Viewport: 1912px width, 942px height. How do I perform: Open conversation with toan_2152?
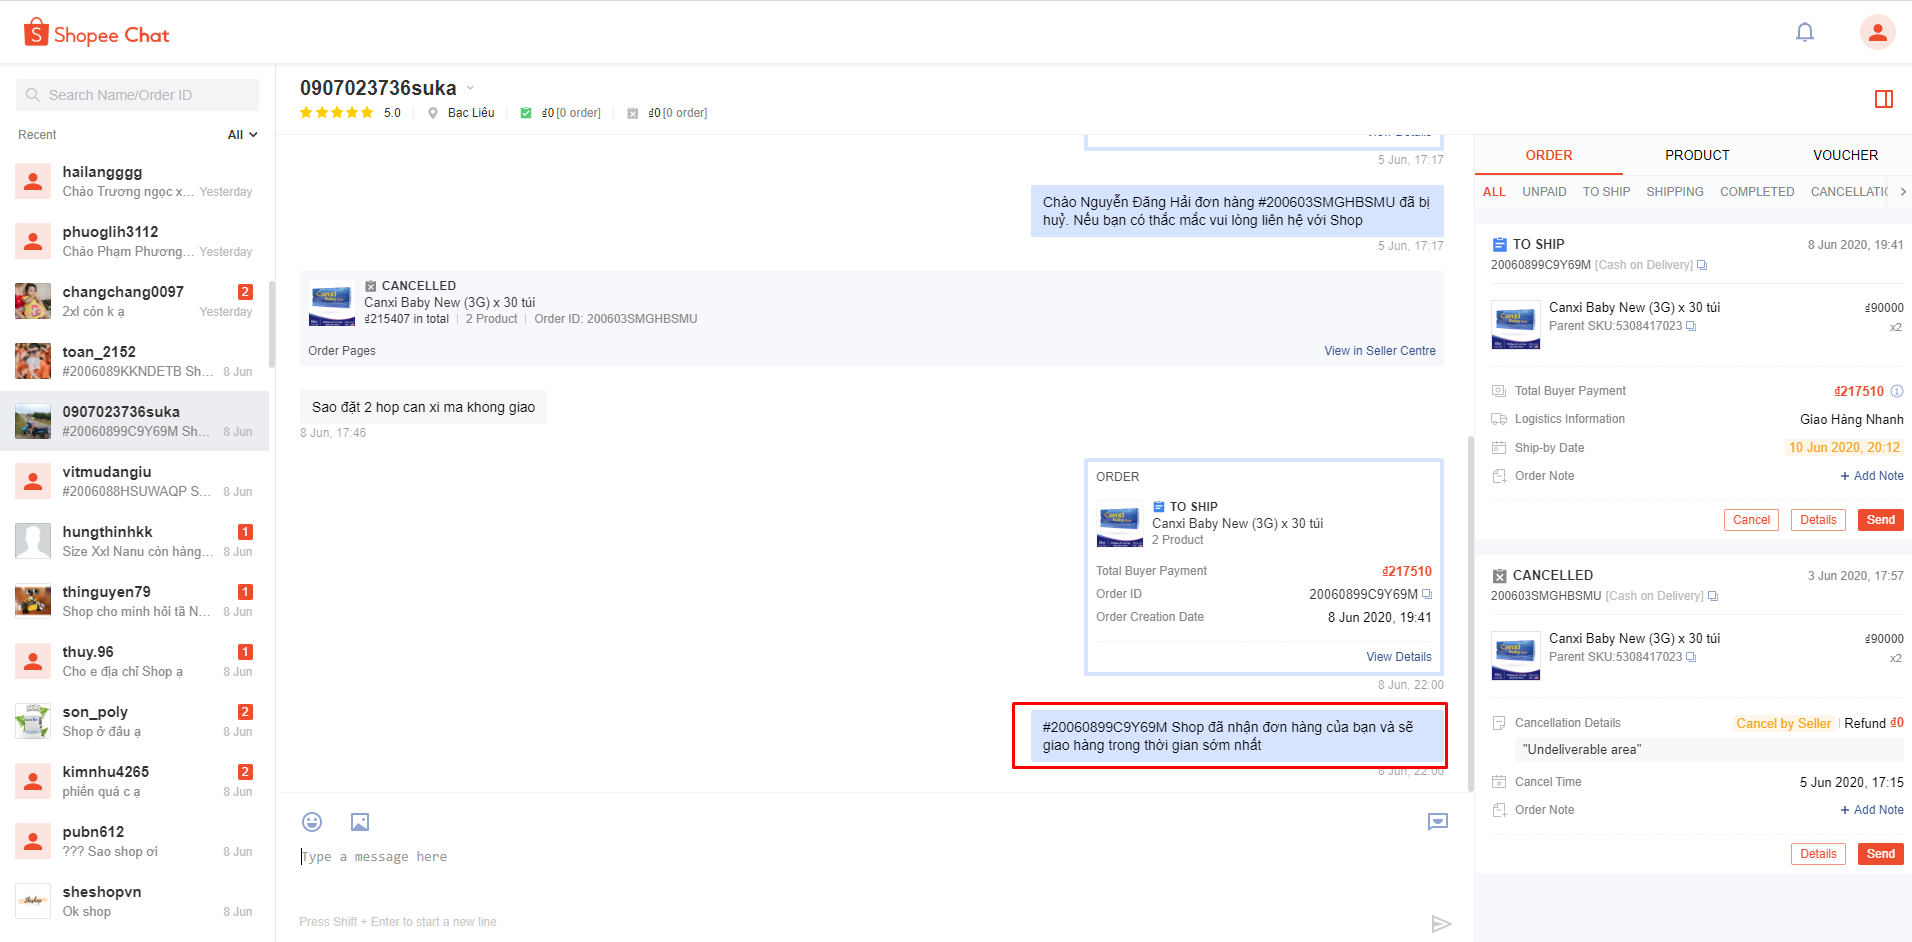tap(135, 361)
